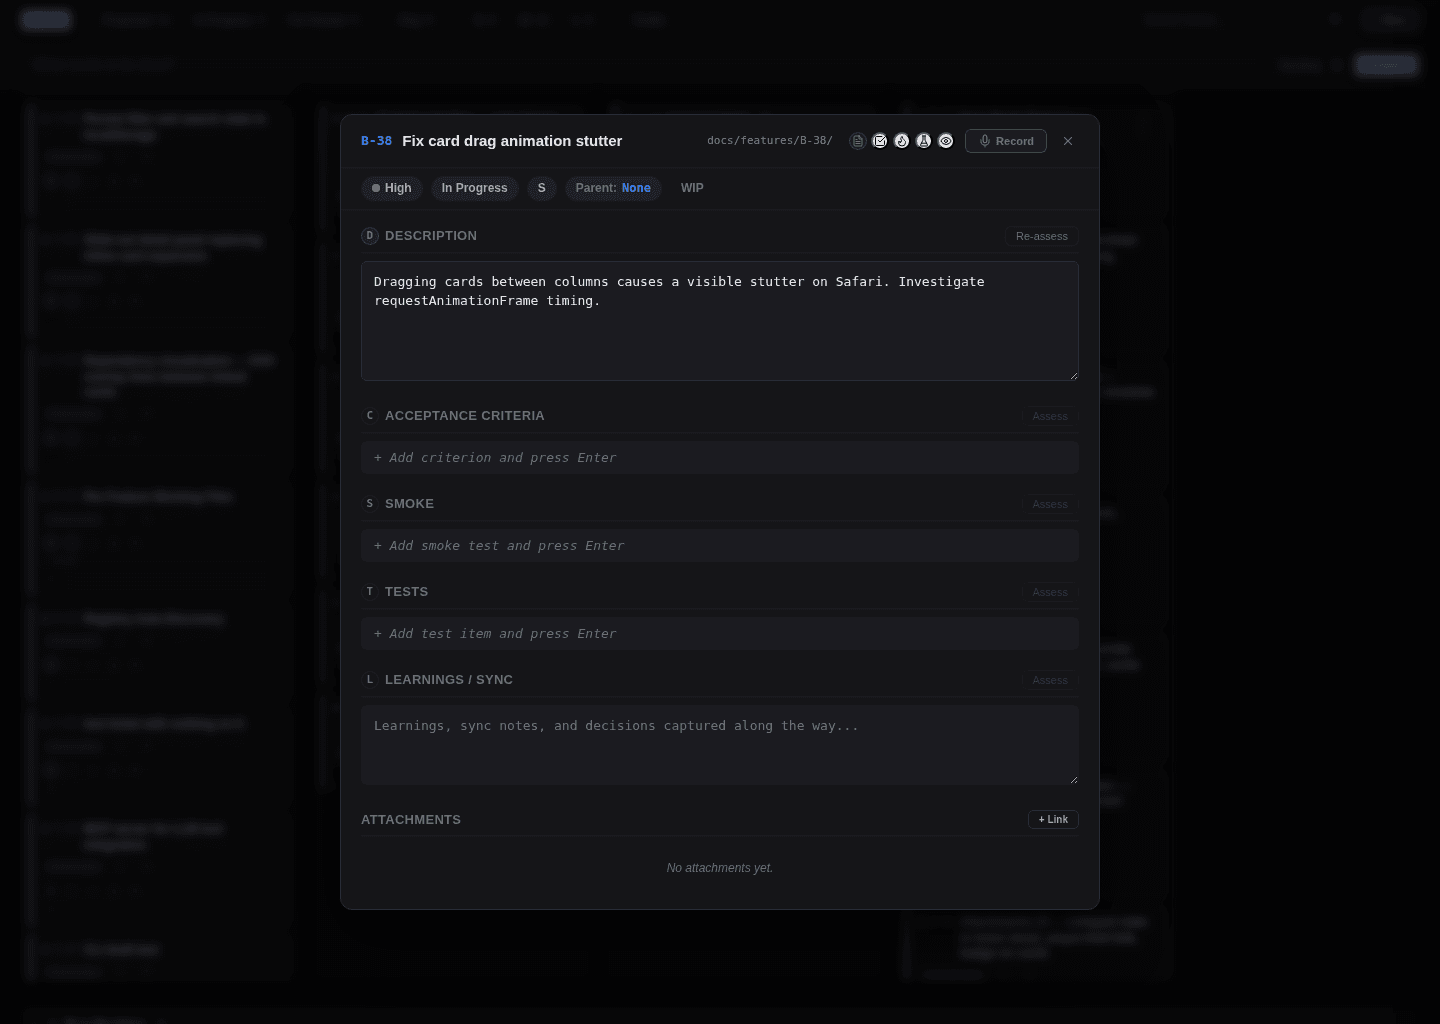Change the In Progress status pill
The height and width of the screenshot is (1024, 1440).
pyautogui.click(x=474, y=188)
